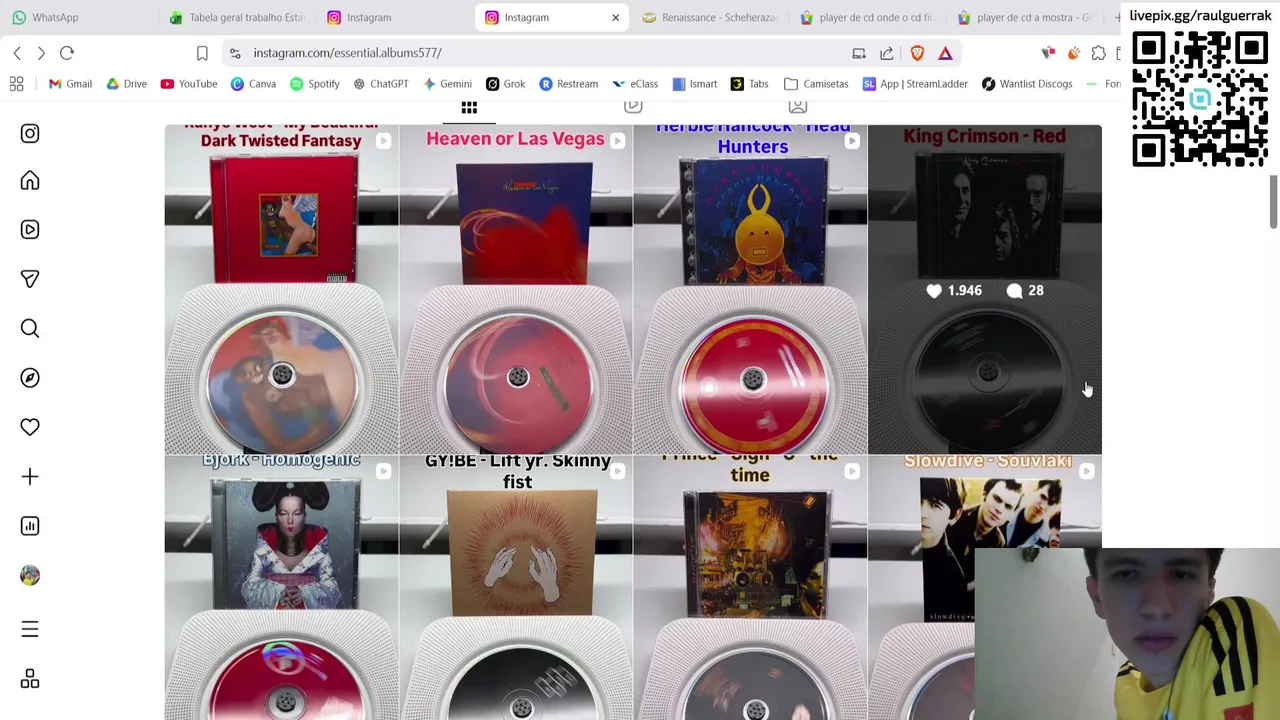Viewport: 1280px width, 720px height.
Task: Open the Search magnifier in the sidebar
Action: tap(30, 328)
